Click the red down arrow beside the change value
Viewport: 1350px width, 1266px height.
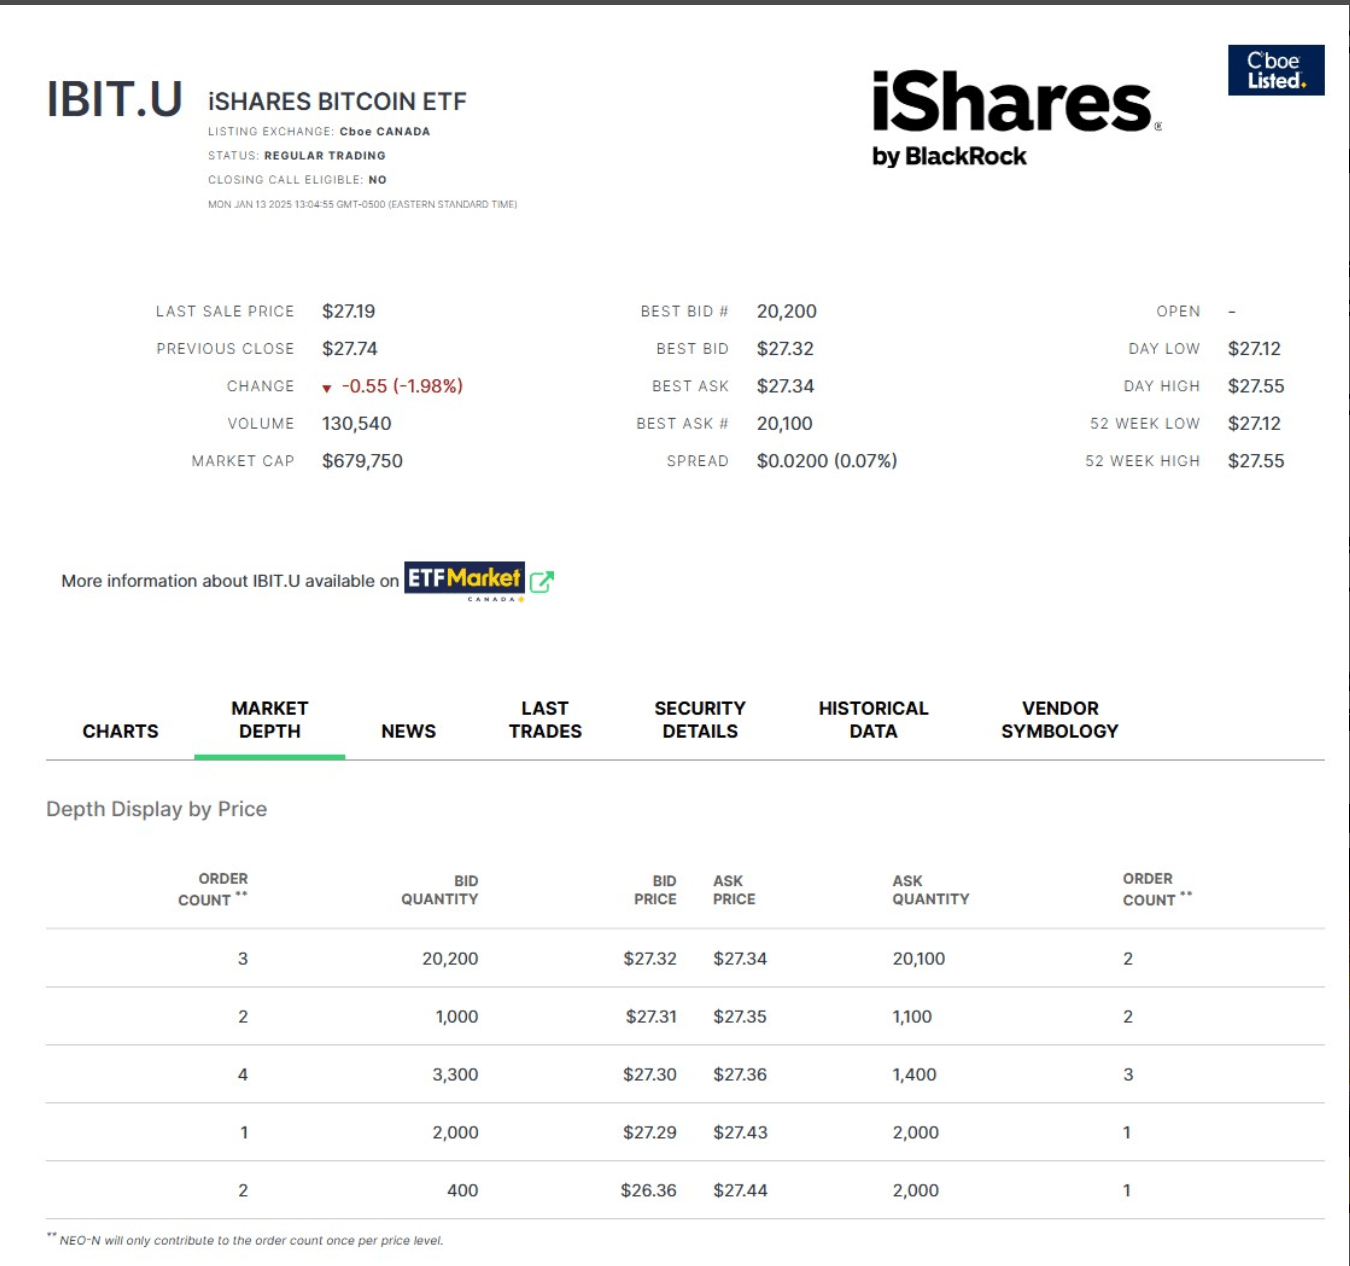click(x=326, y=388)
